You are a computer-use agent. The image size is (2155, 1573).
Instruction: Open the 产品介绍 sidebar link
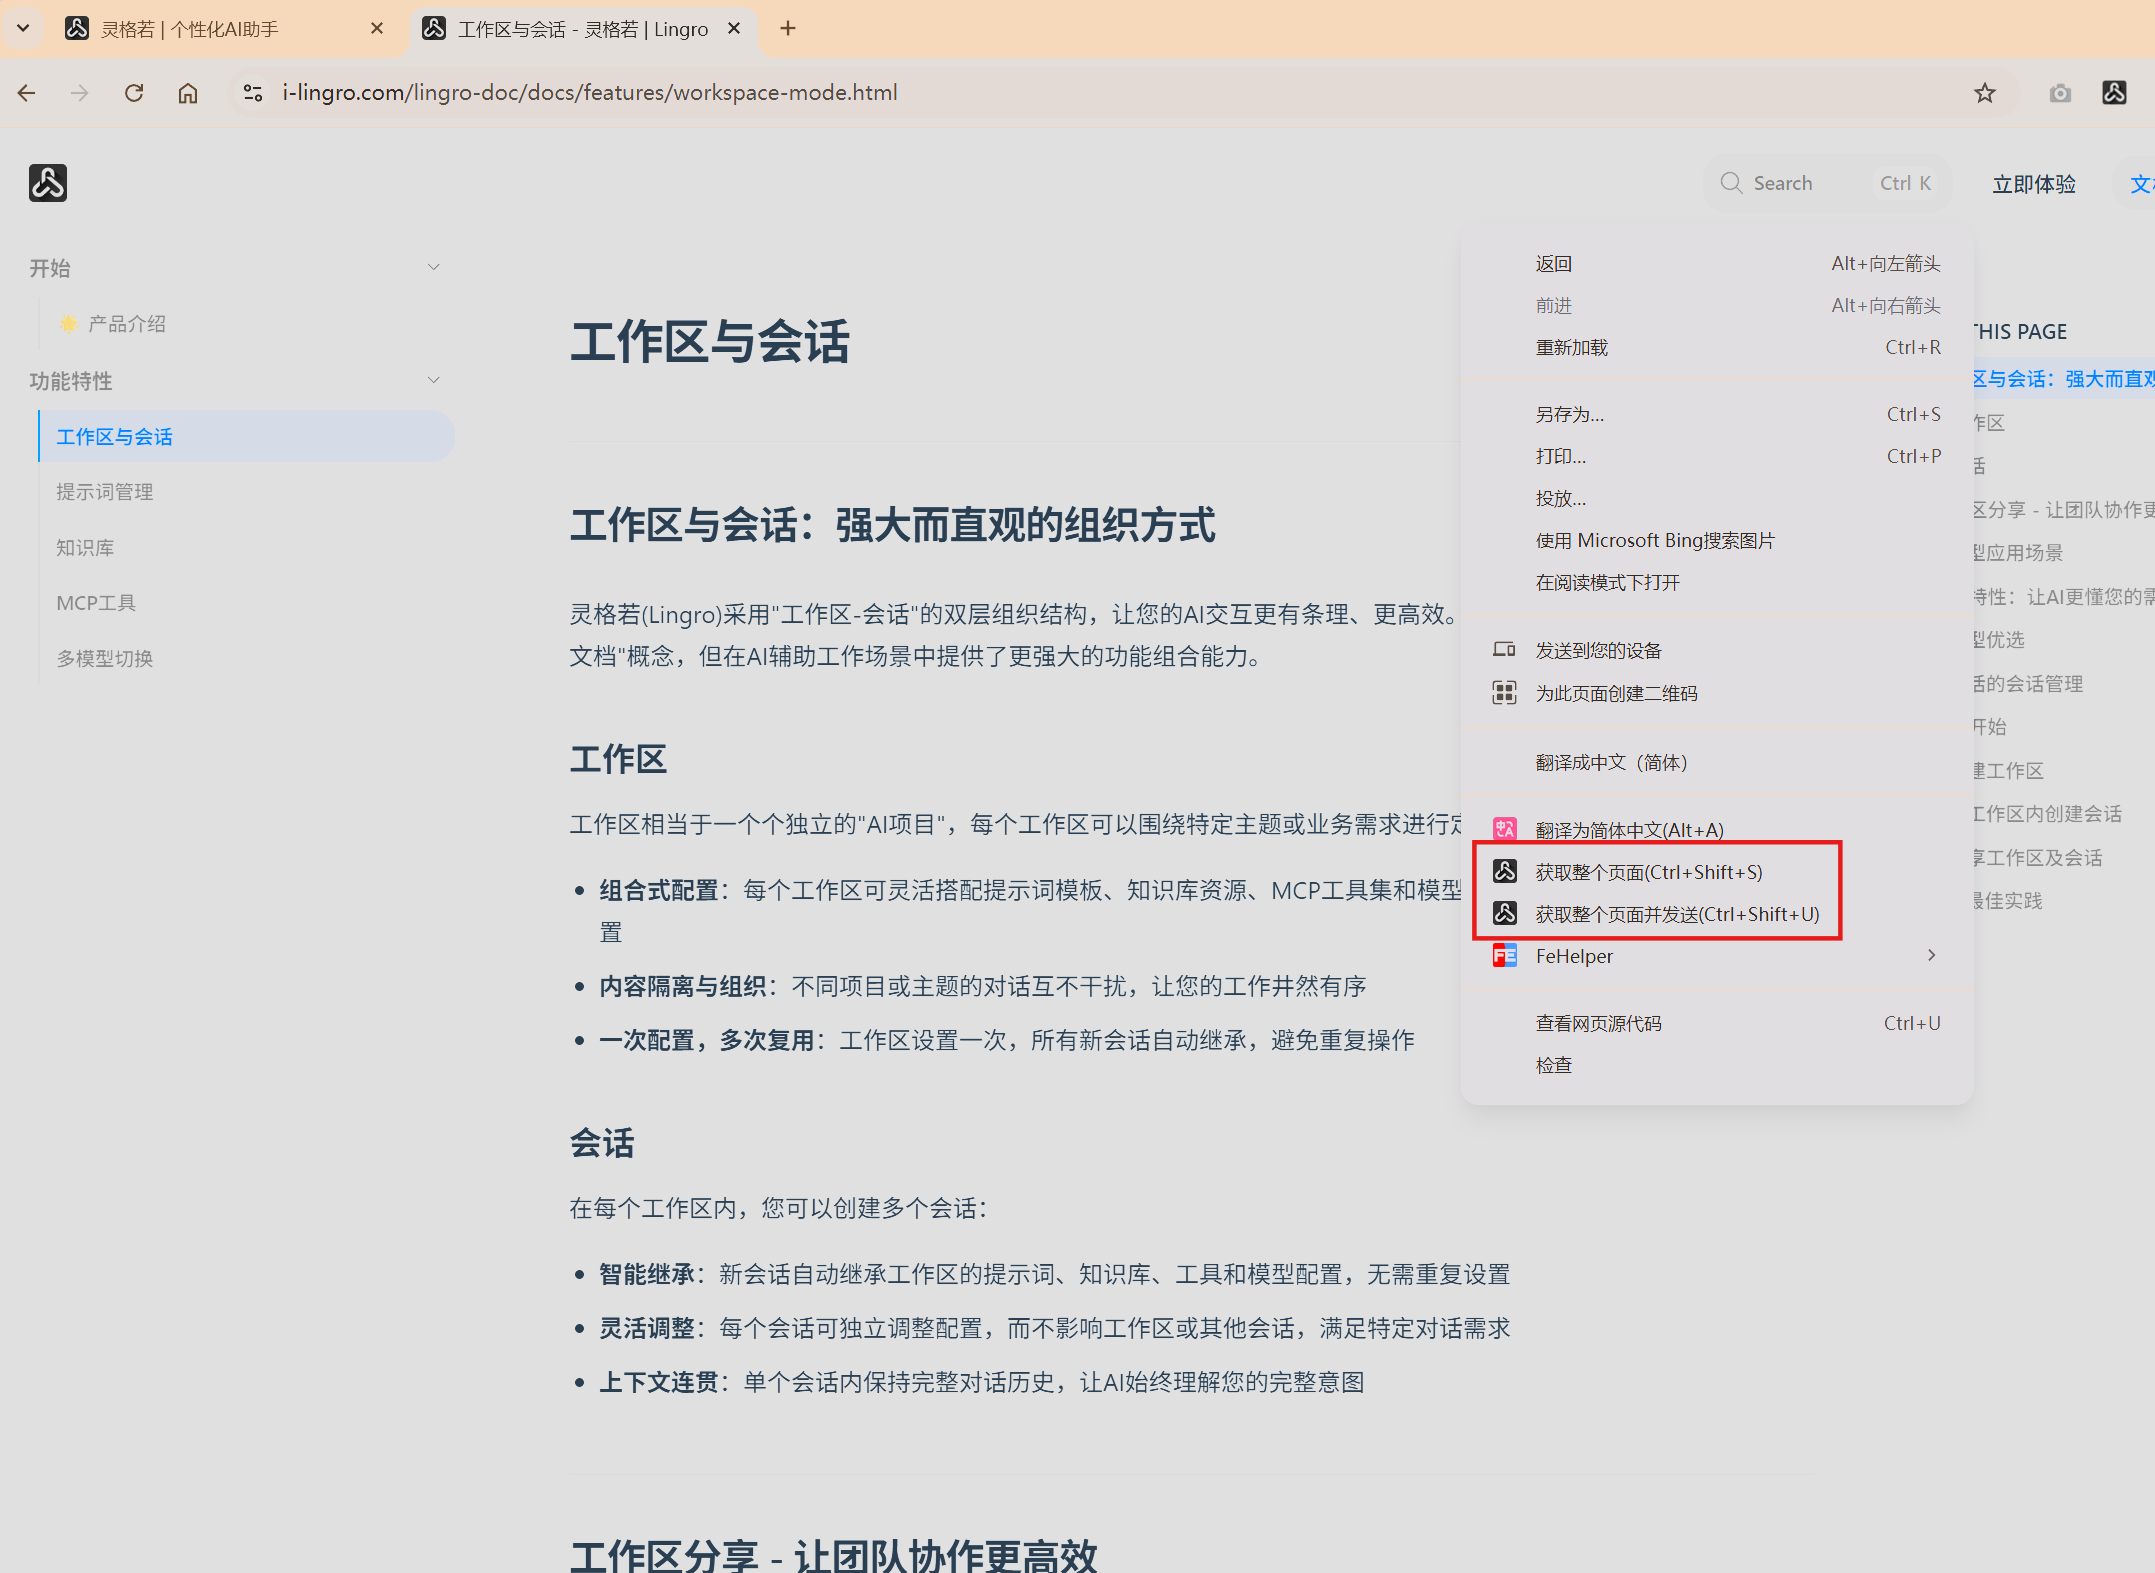tap(128, 323)
